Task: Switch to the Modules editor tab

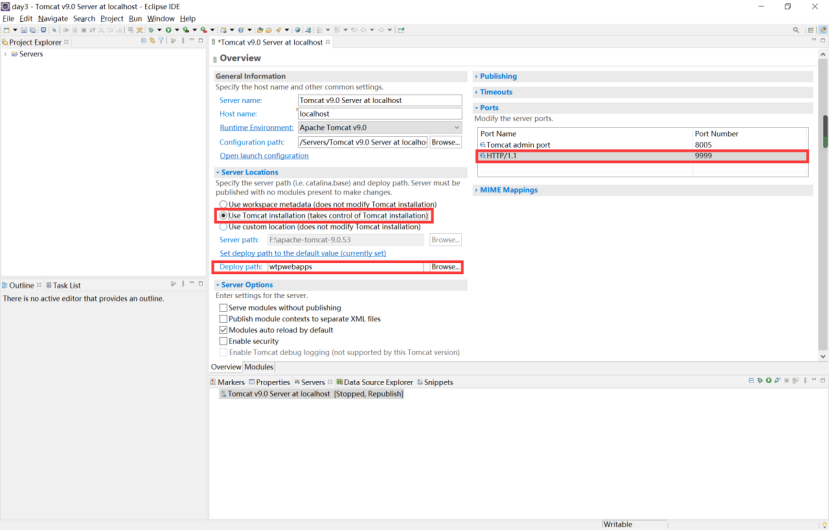Action: click(x=258, y=367)
